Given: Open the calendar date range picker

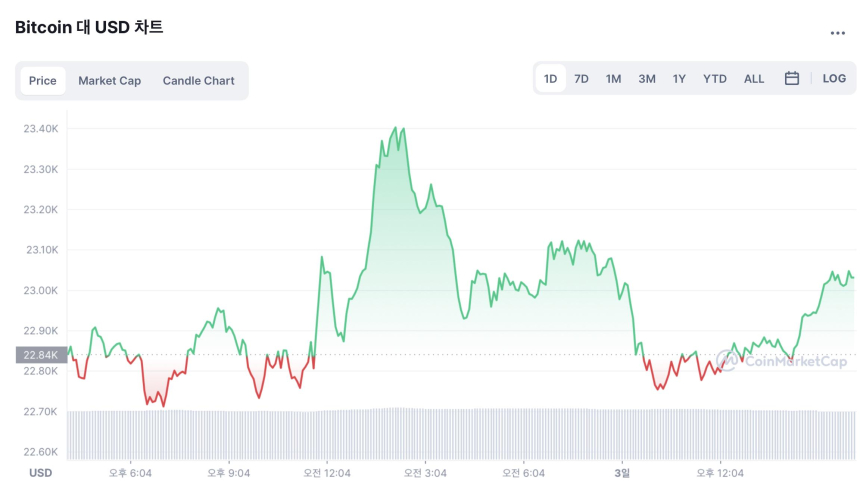Looking at the screenshot, I should pos(791,79).
